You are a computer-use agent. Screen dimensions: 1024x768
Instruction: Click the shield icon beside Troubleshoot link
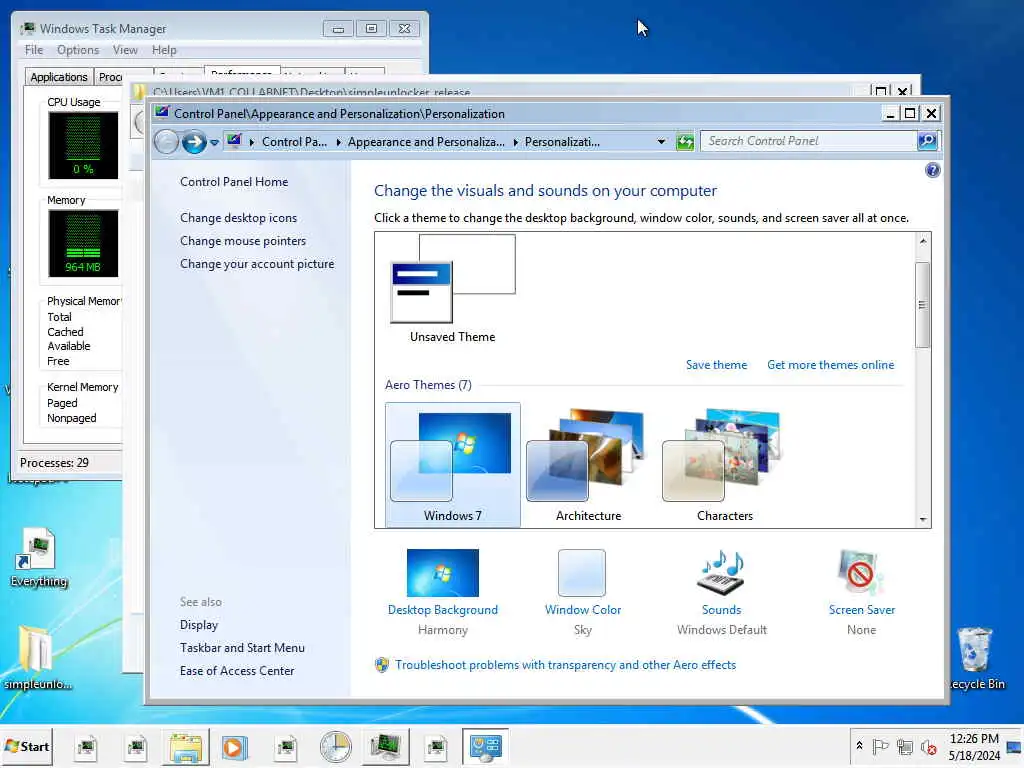click(x=382, y=665)
